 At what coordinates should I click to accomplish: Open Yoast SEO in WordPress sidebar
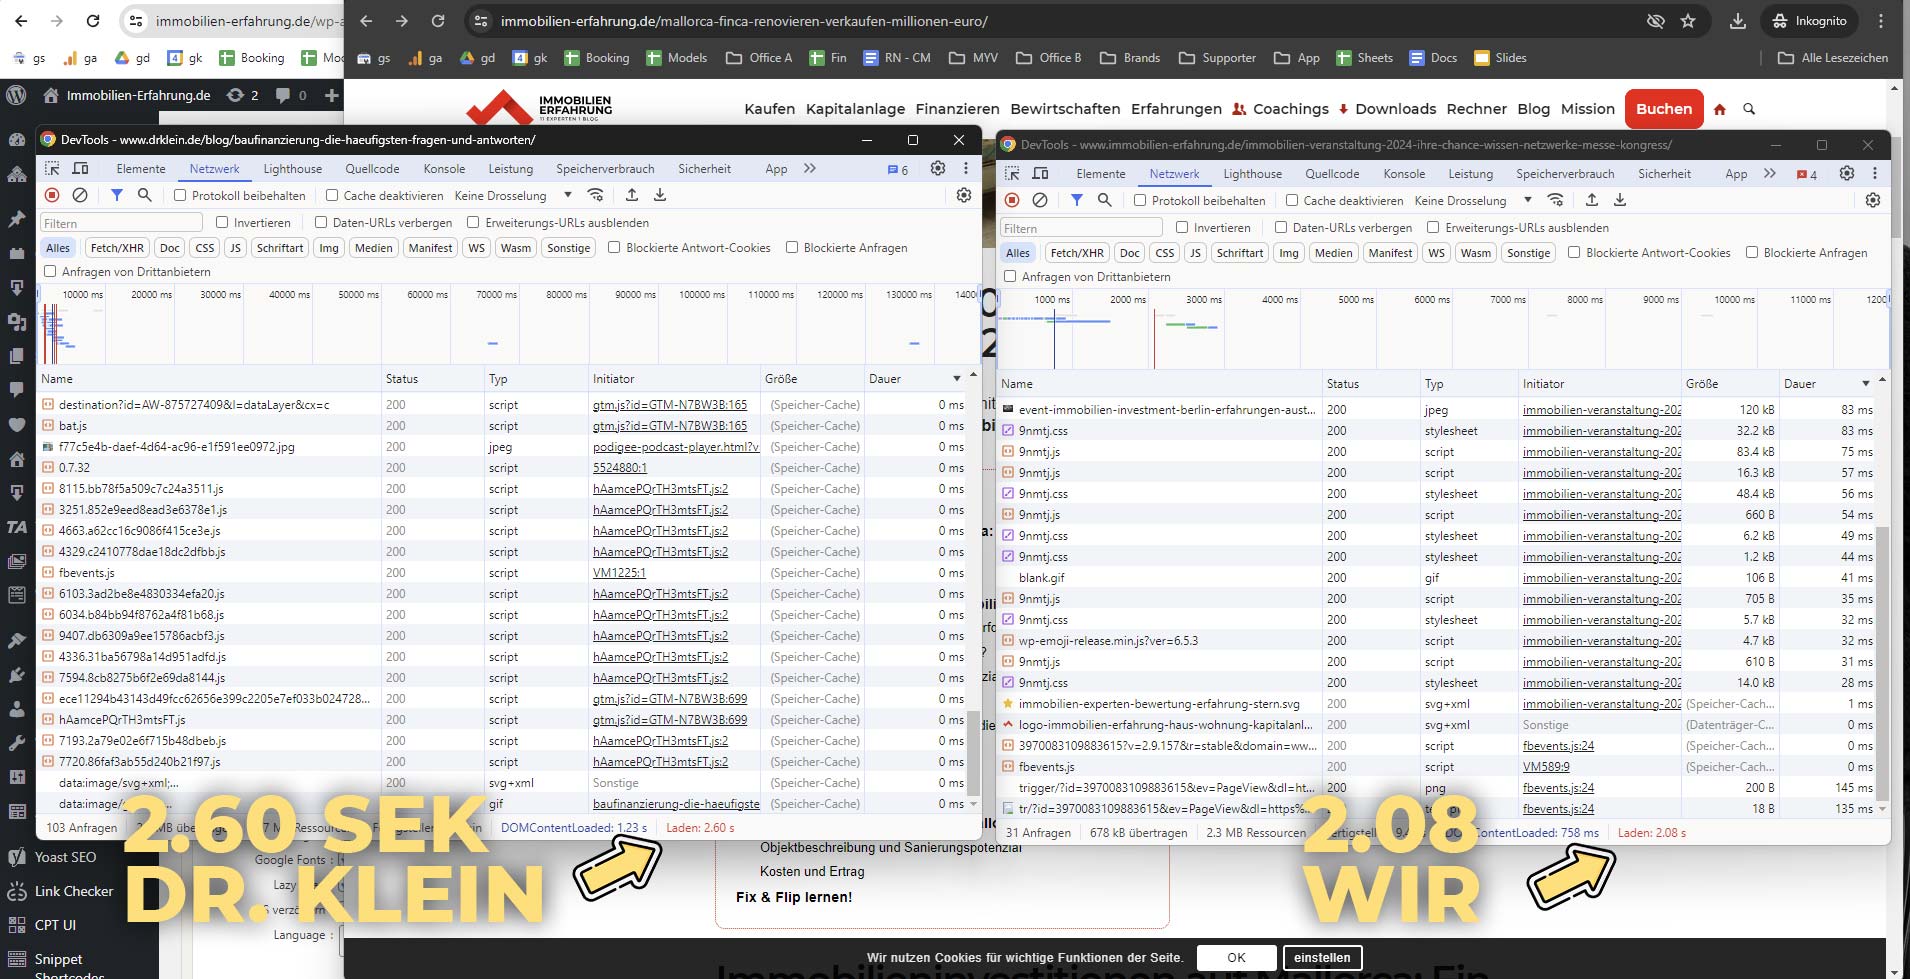(65, 857)
